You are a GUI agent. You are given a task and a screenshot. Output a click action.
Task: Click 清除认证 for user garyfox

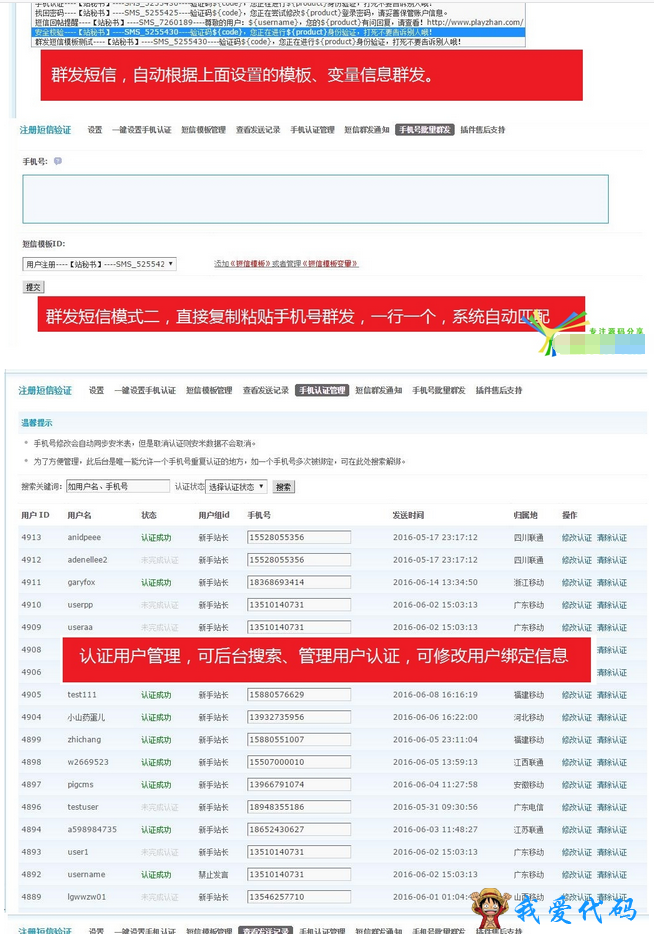612,583
